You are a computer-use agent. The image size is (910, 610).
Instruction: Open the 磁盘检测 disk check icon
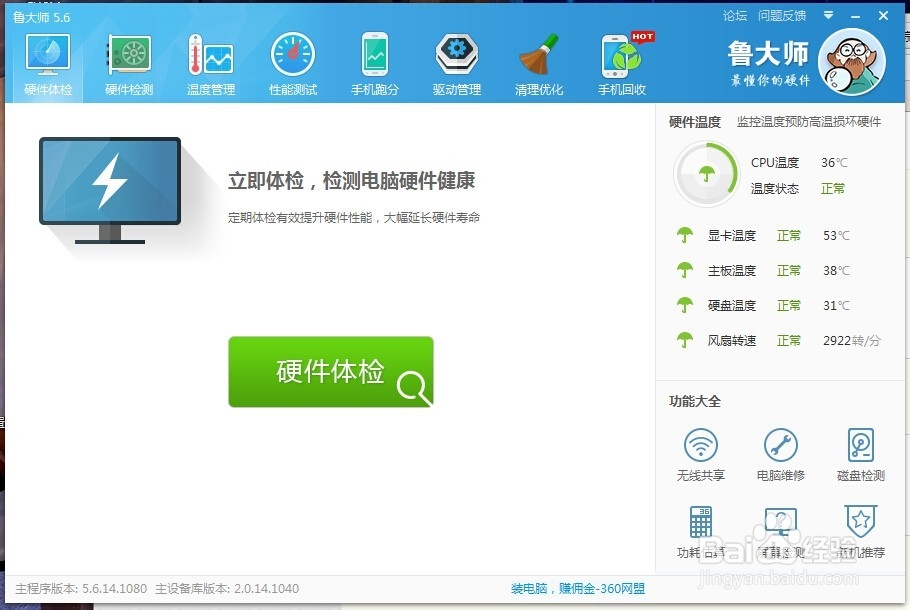[x=861, y=445]
